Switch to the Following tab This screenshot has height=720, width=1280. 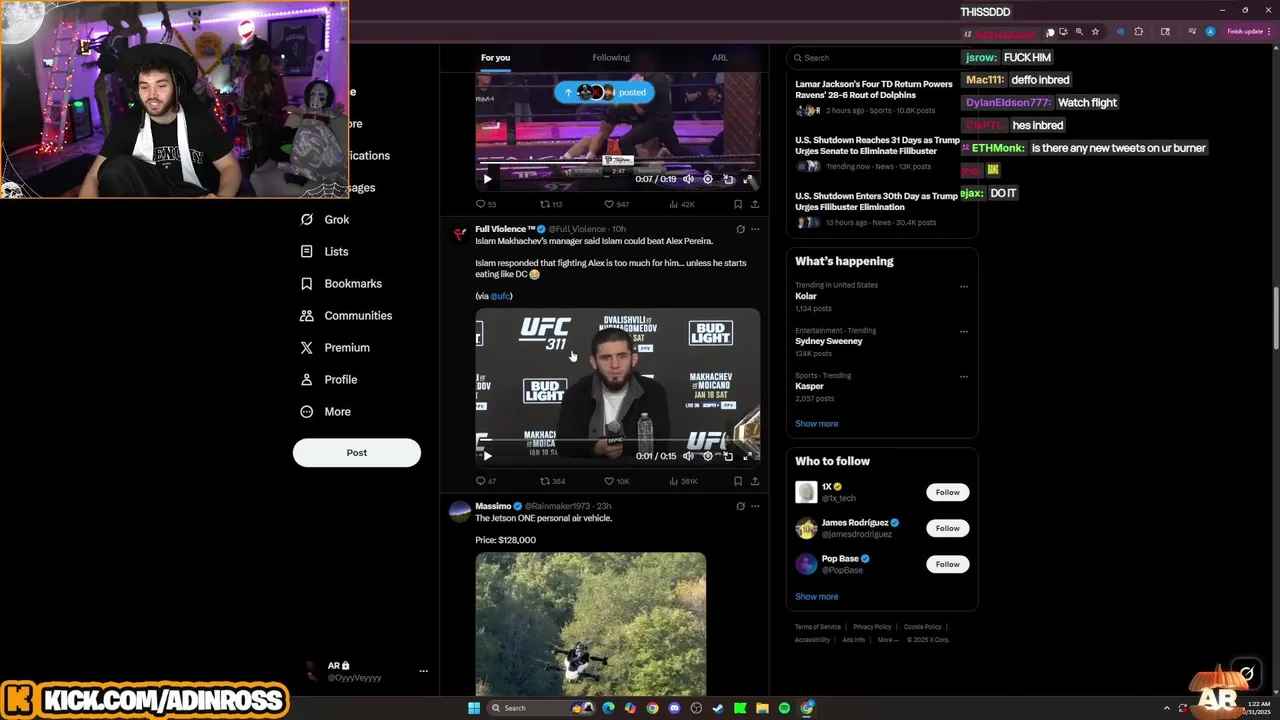(611, 57)
